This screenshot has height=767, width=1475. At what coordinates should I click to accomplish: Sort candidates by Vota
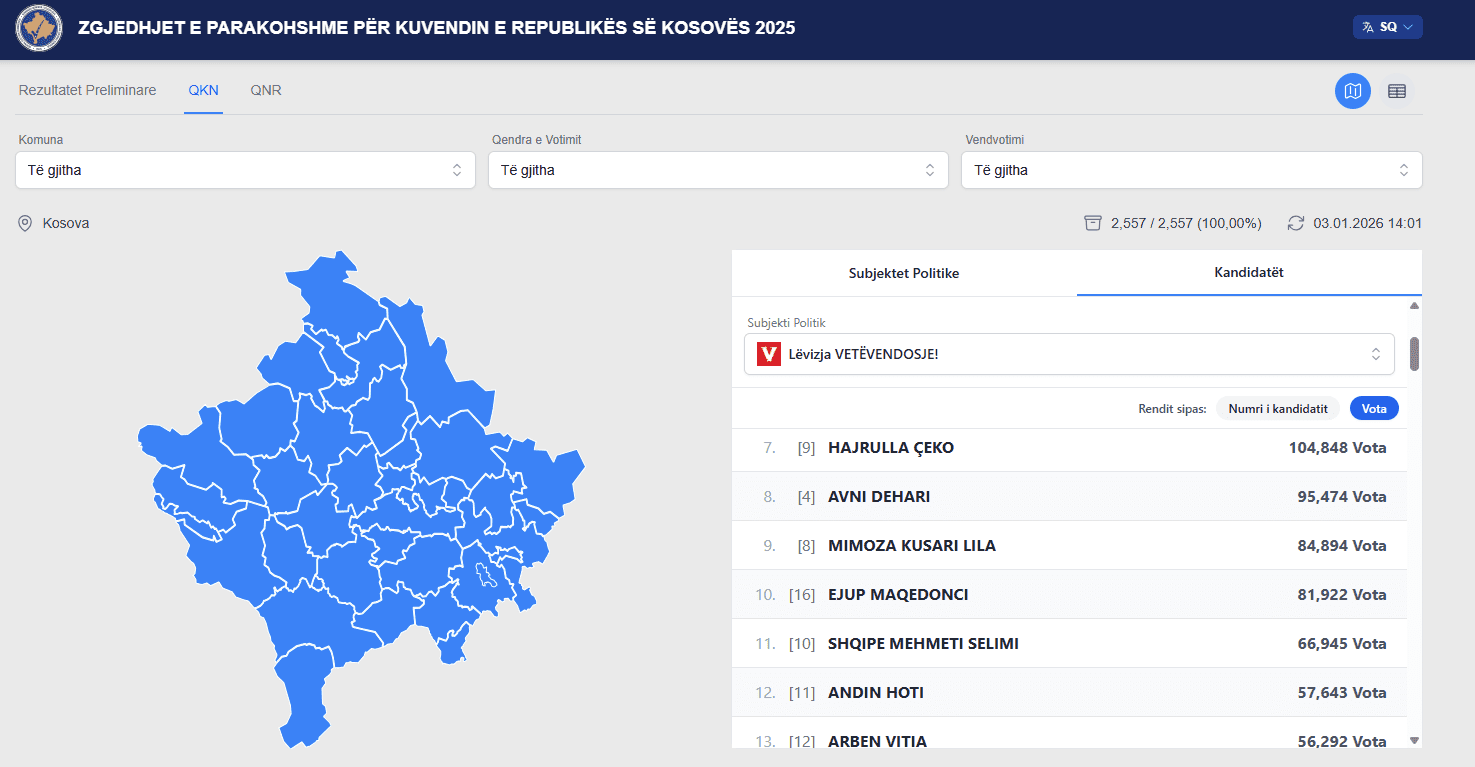1373,408
